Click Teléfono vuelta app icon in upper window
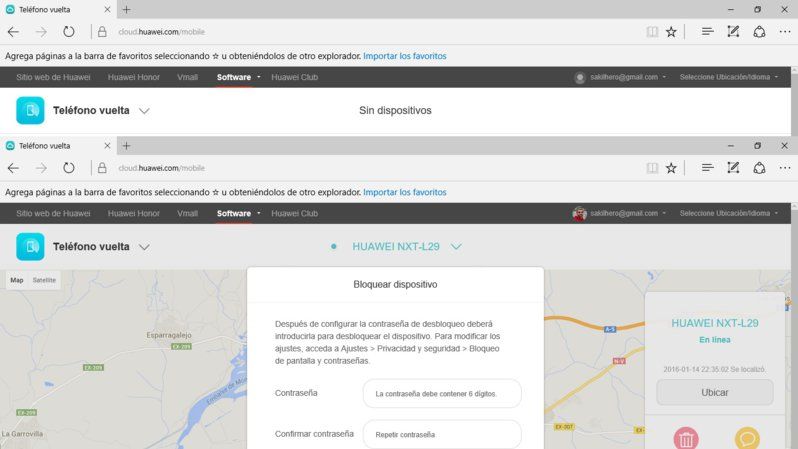 (x=30, y=110)
